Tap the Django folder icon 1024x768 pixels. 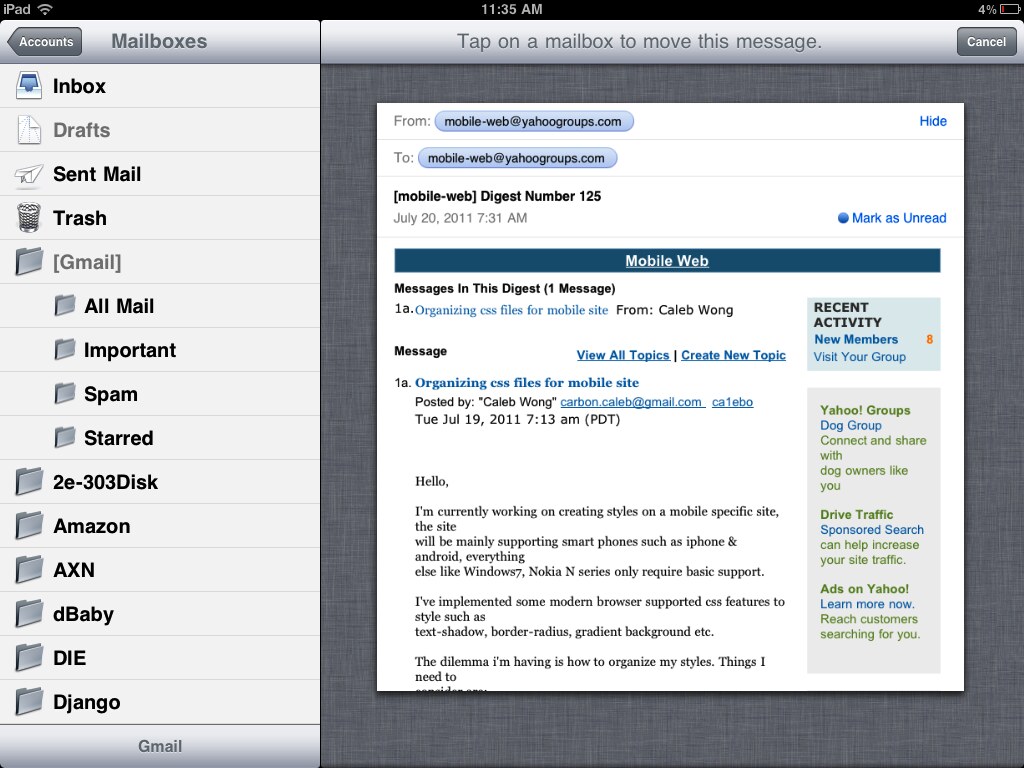29,701
